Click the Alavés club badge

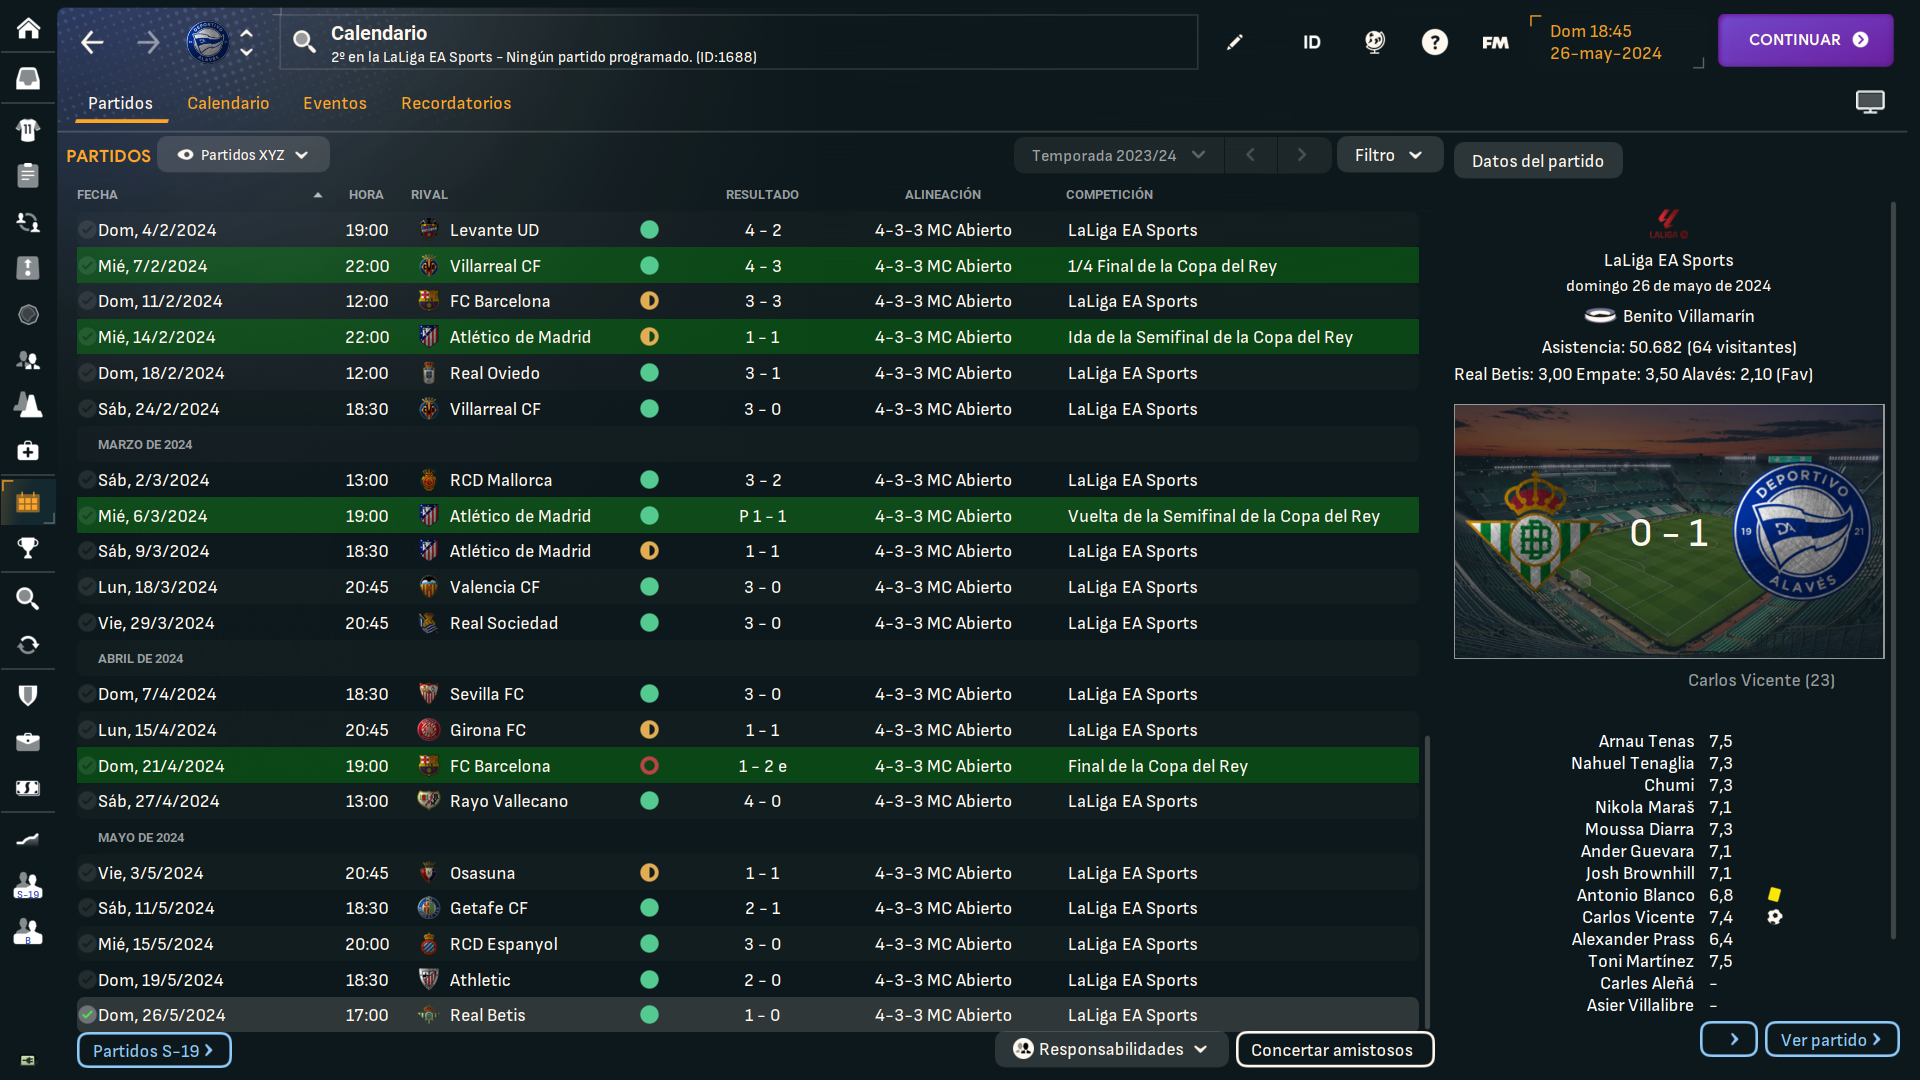[207, 42]
